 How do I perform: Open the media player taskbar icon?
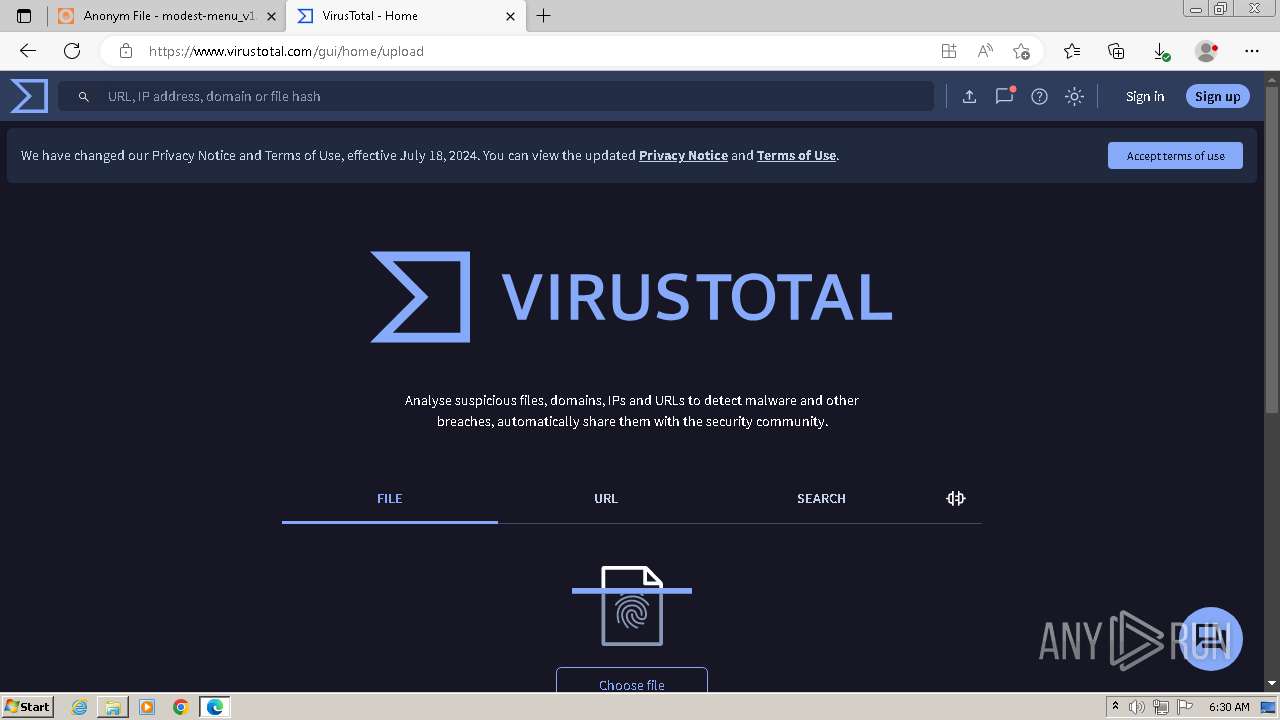click(147, 707)
